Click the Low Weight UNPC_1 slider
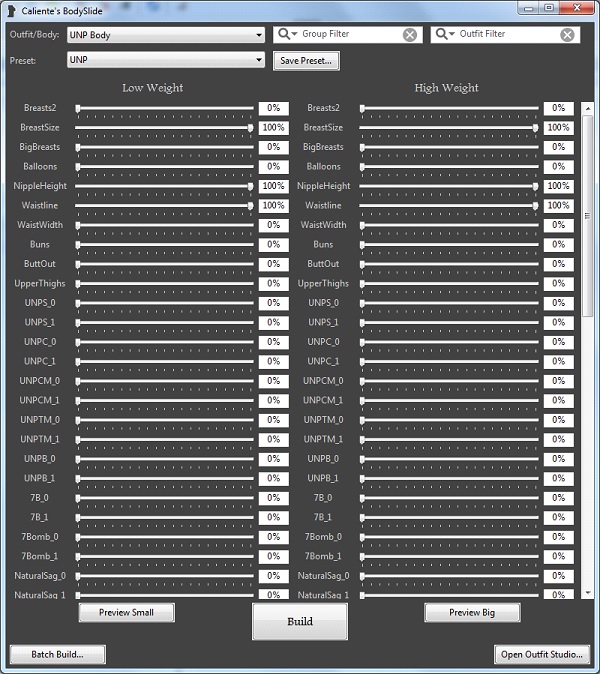The width and height of the screenshot is (600, 674). click(x=164, y=362)
